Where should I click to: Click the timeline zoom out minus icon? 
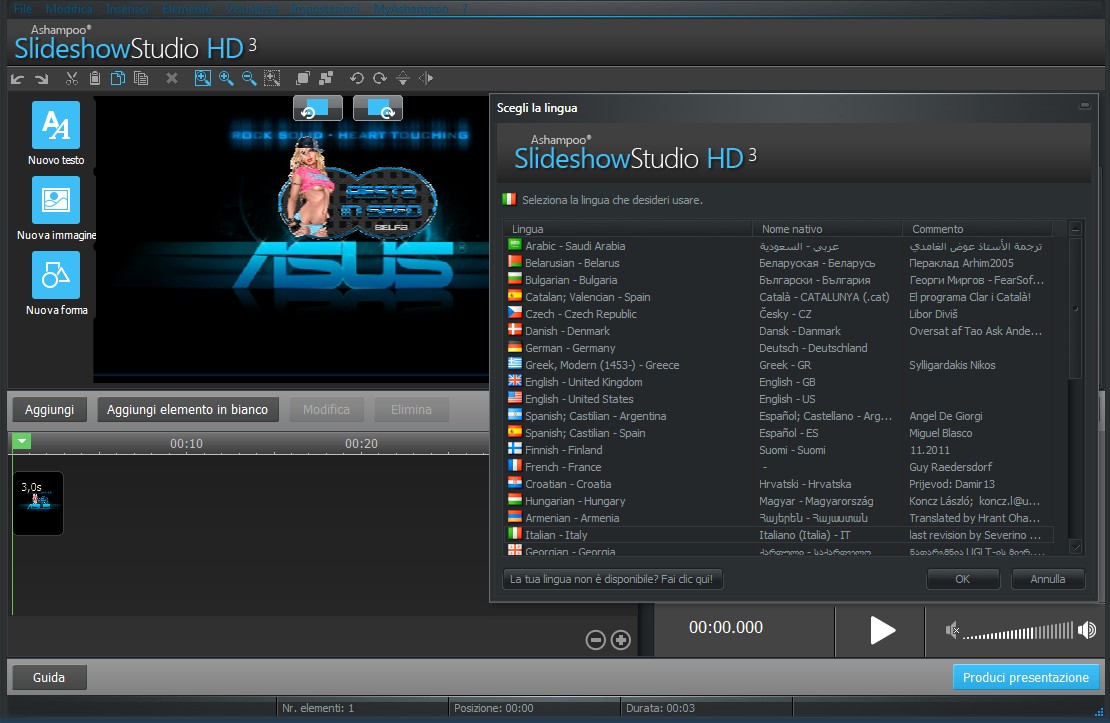tap(596, 640)
